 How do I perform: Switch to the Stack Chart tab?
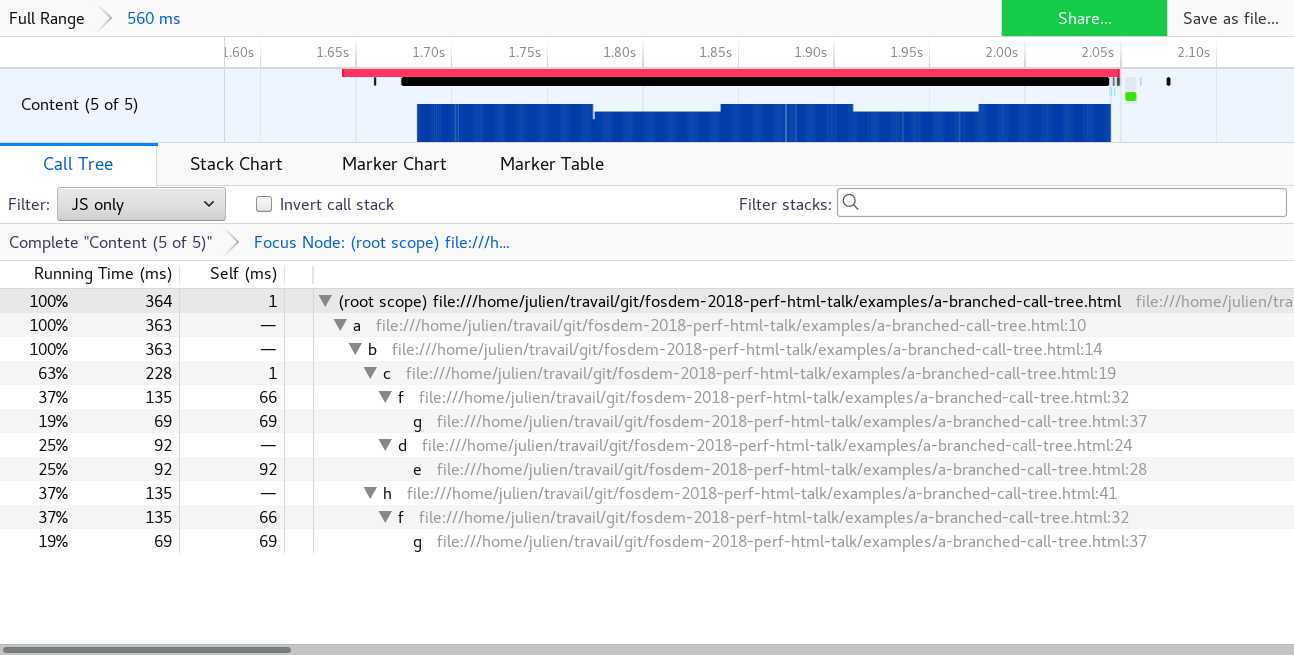[x=236, y=164]
